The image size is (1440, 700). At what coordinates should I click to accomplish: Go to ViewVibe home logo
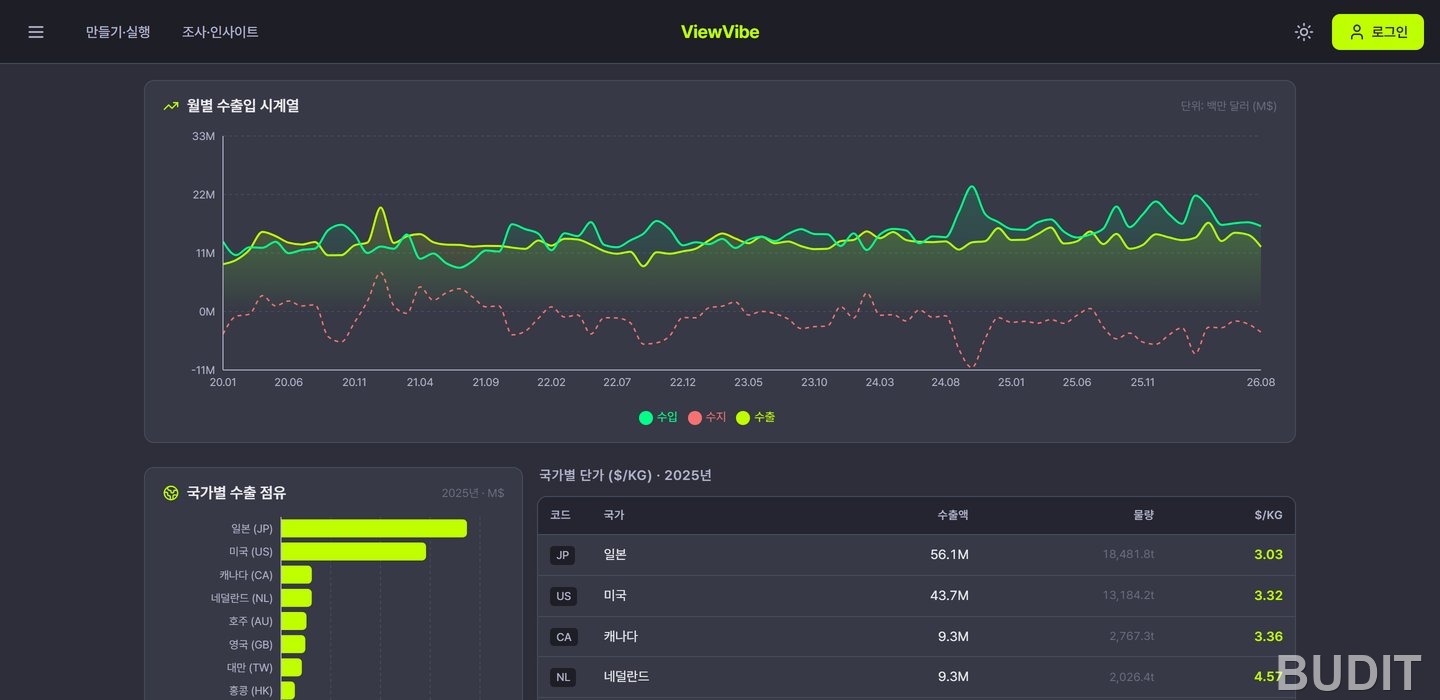(720, 32)
